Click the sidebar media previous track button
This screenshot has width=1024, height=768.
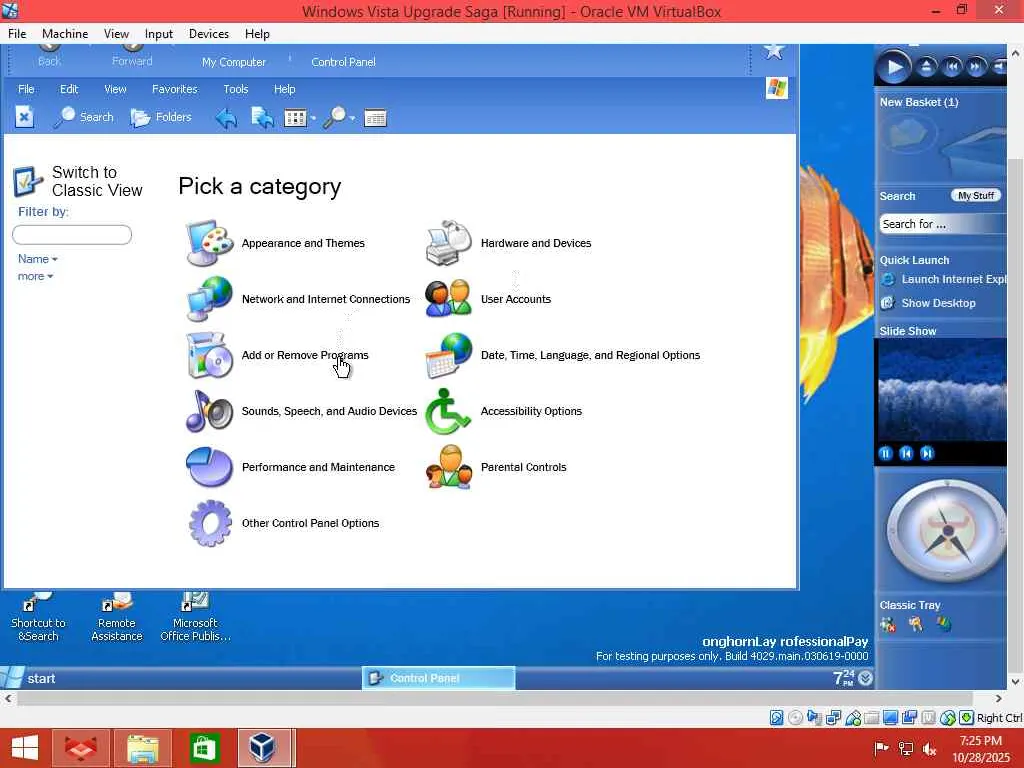click(952, 67)
